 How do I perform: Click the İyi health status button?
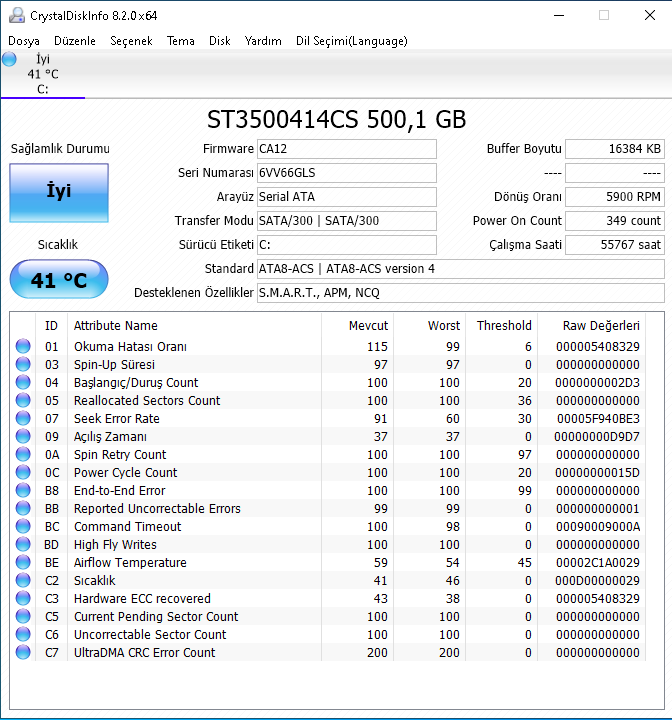point(59,193)
